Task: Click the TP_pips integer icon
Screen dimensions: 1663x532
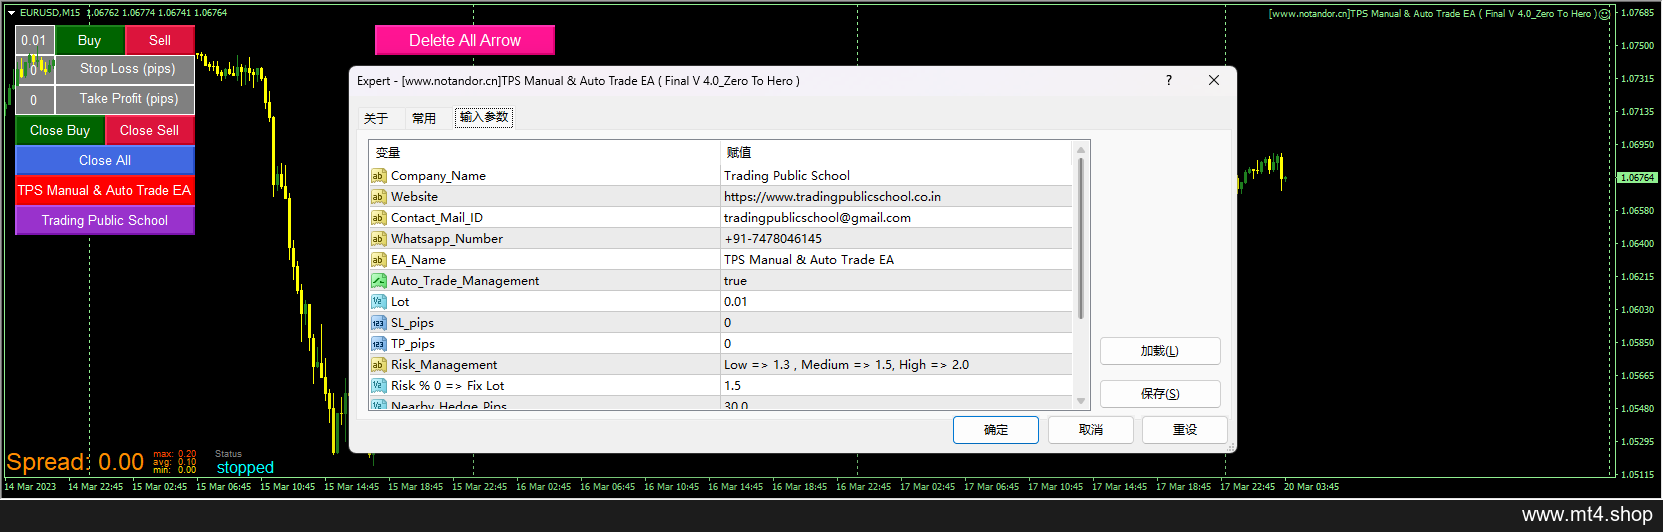Action: coord(379,344)
